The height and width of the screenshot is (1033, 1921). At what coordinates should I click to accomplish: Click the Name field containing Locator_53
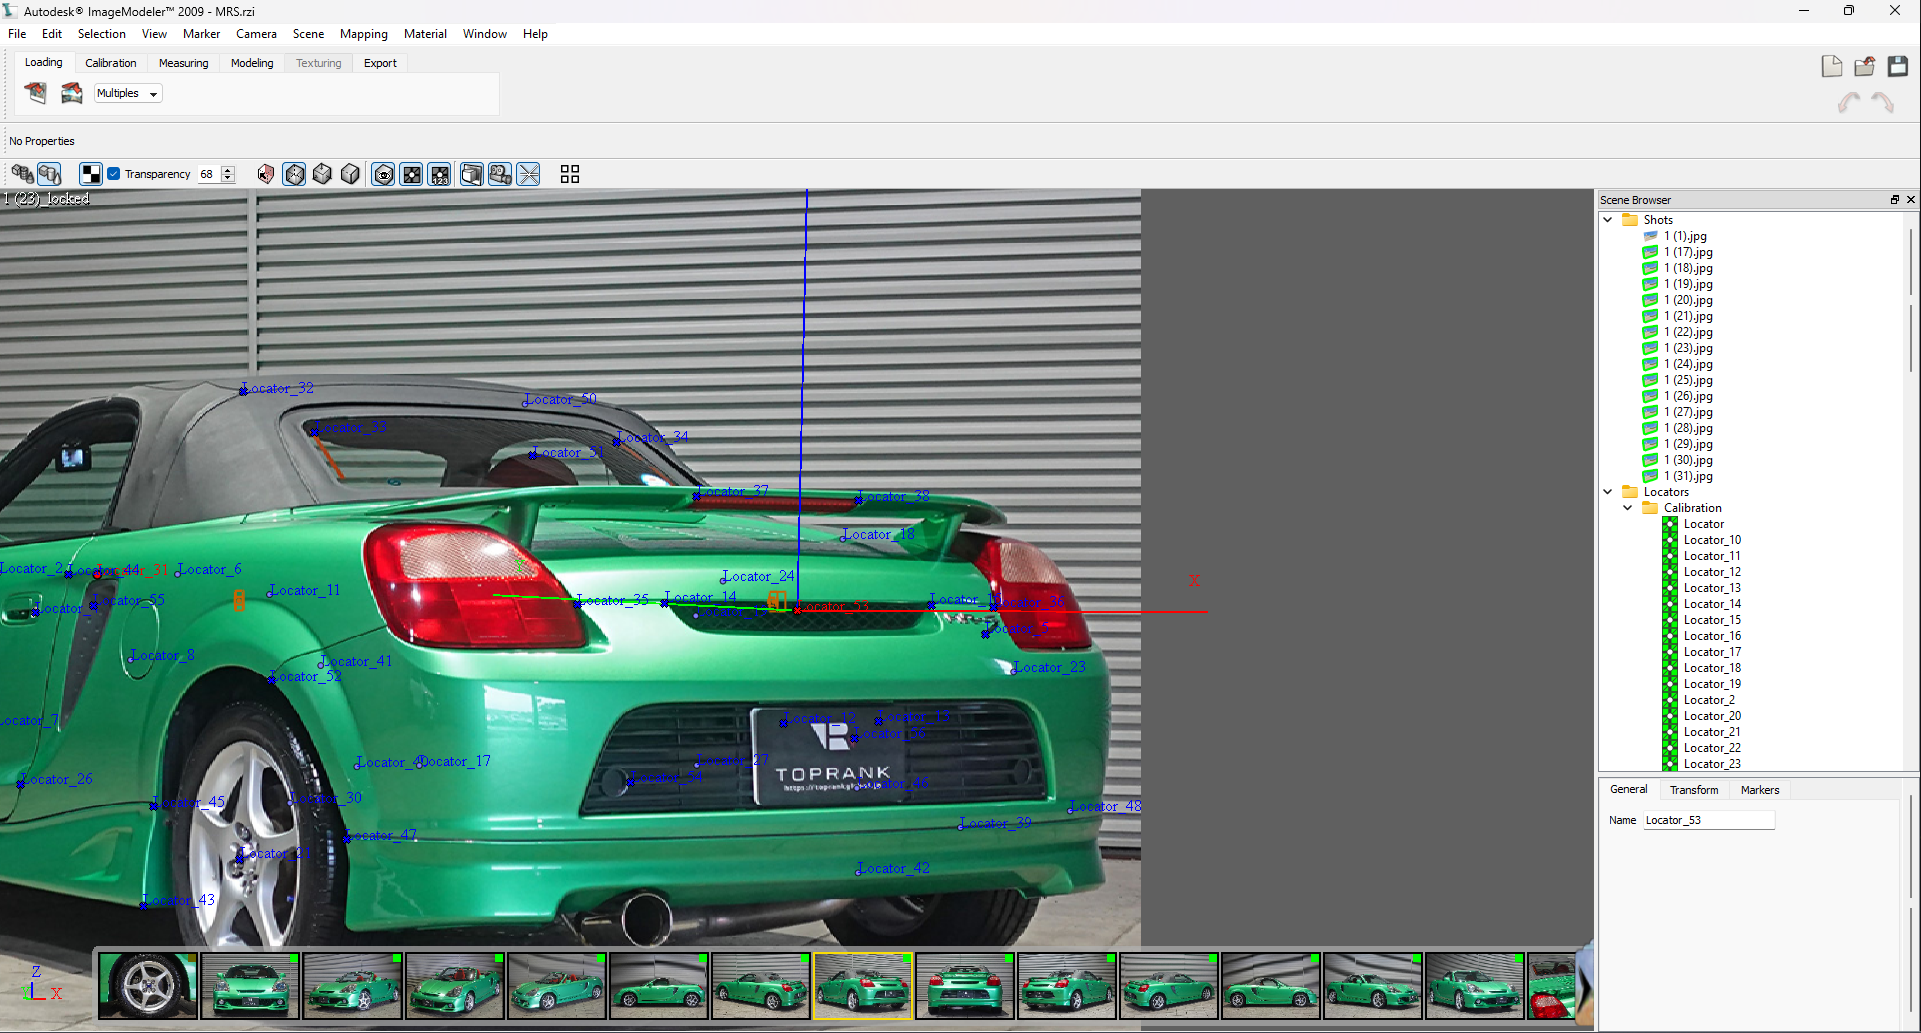coord(1709,820)
